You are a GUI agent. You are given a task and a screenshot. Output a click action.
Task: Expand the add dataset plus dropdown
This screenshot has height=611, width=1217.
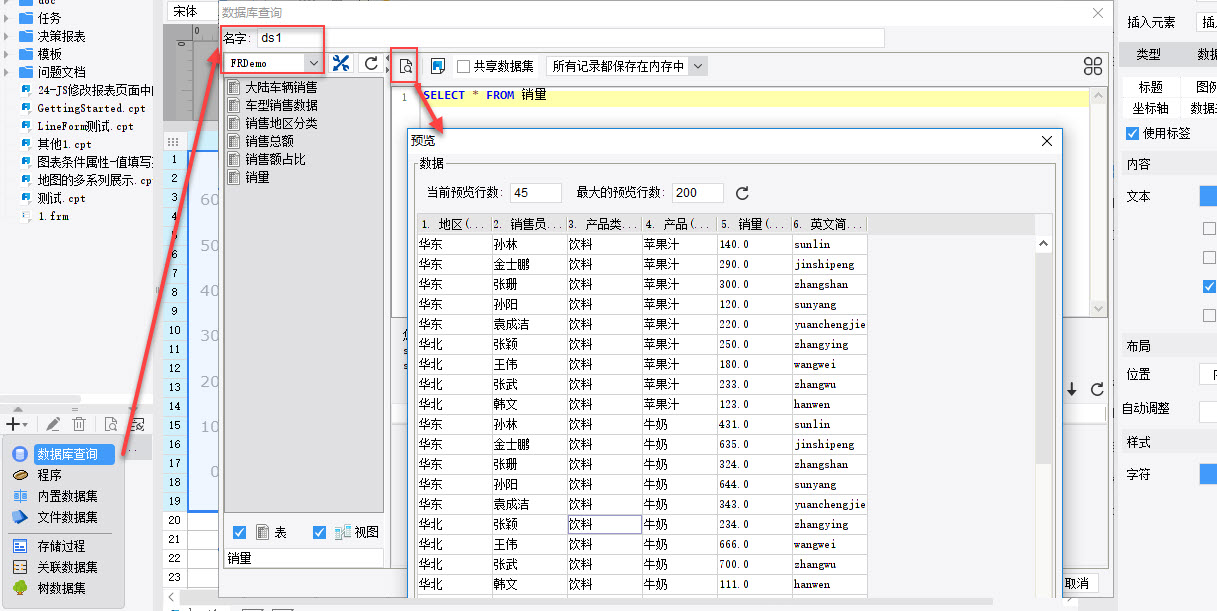click(x=18, y=425)
